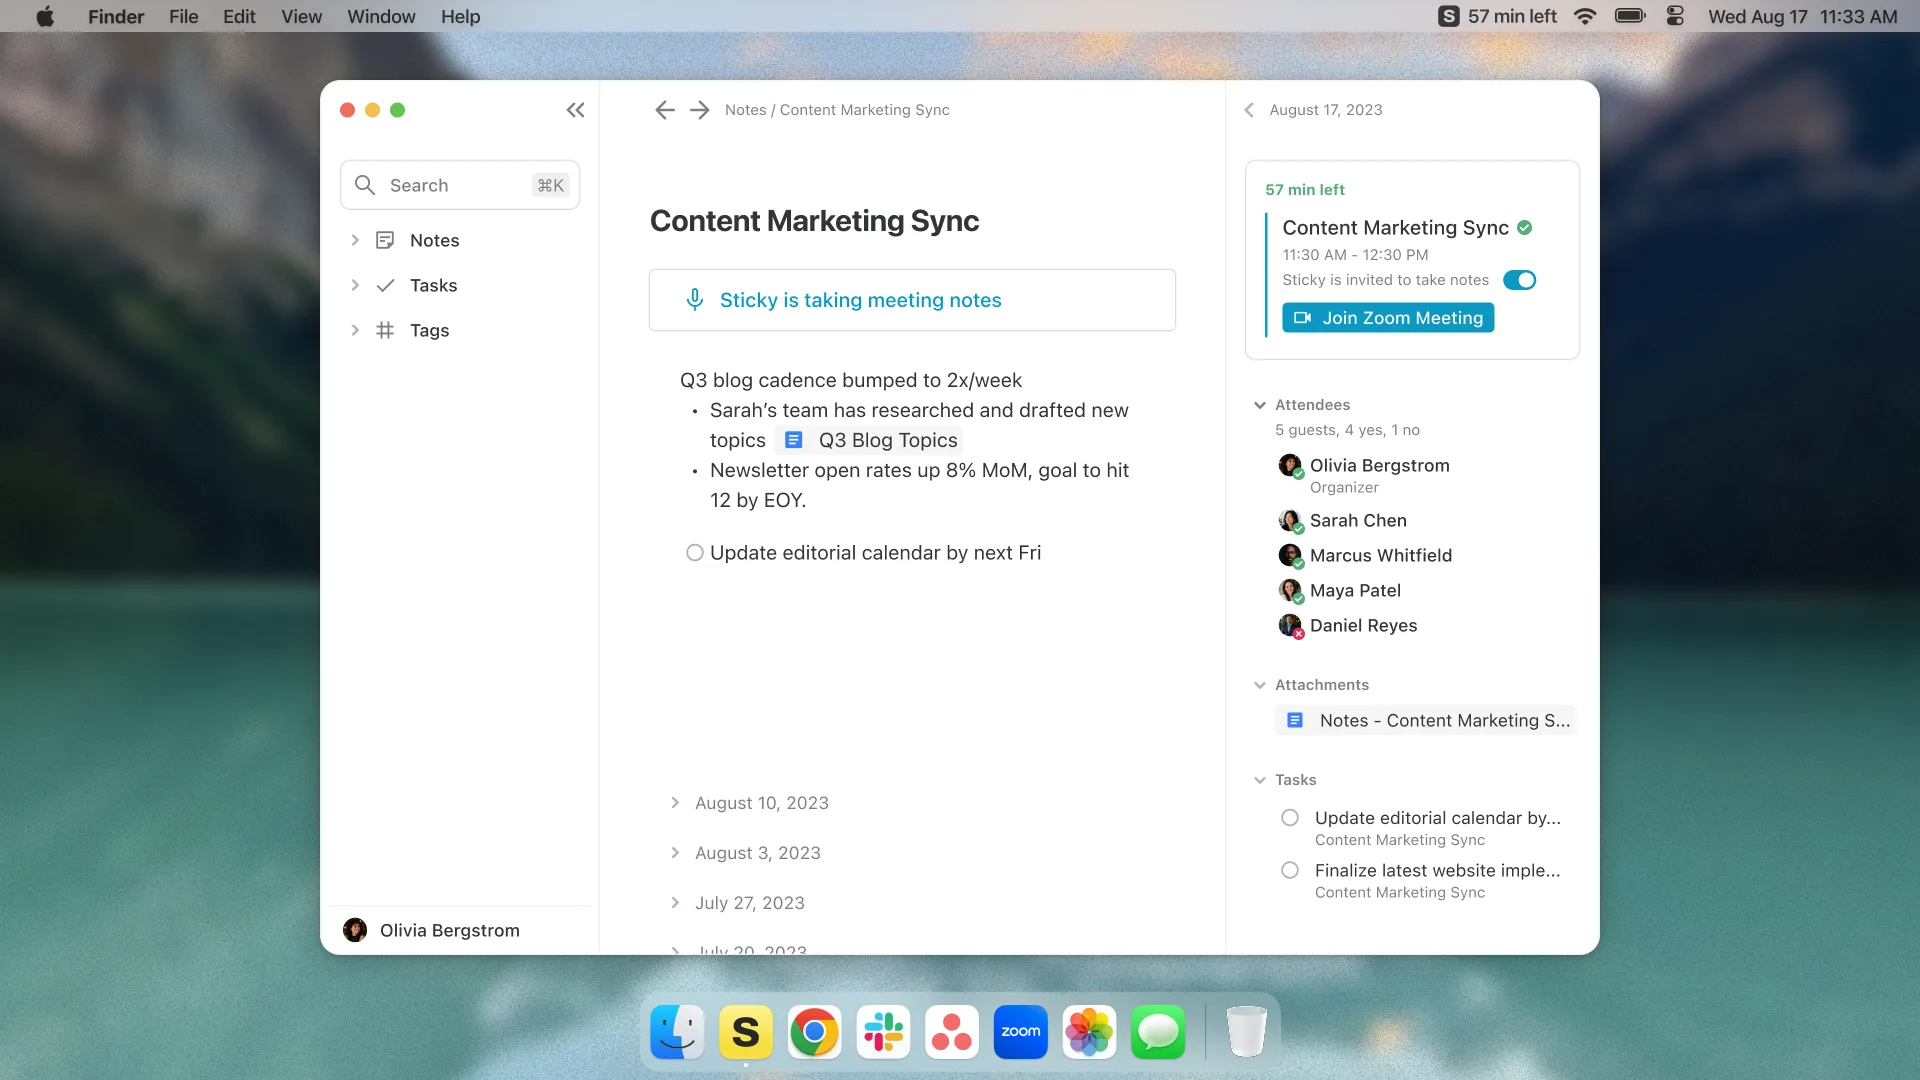Click the Notes page icon in sidebar

pyautogui.click(x=385, y=240)
